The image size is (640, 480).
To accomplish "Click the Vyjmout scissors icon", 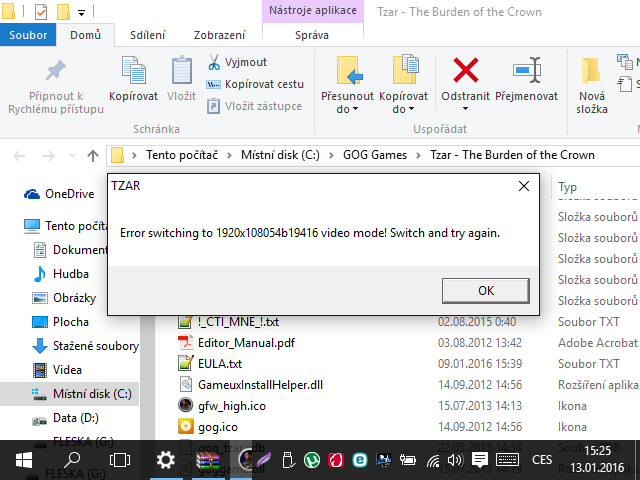I will pyautogui.click(x=214, y=62).
